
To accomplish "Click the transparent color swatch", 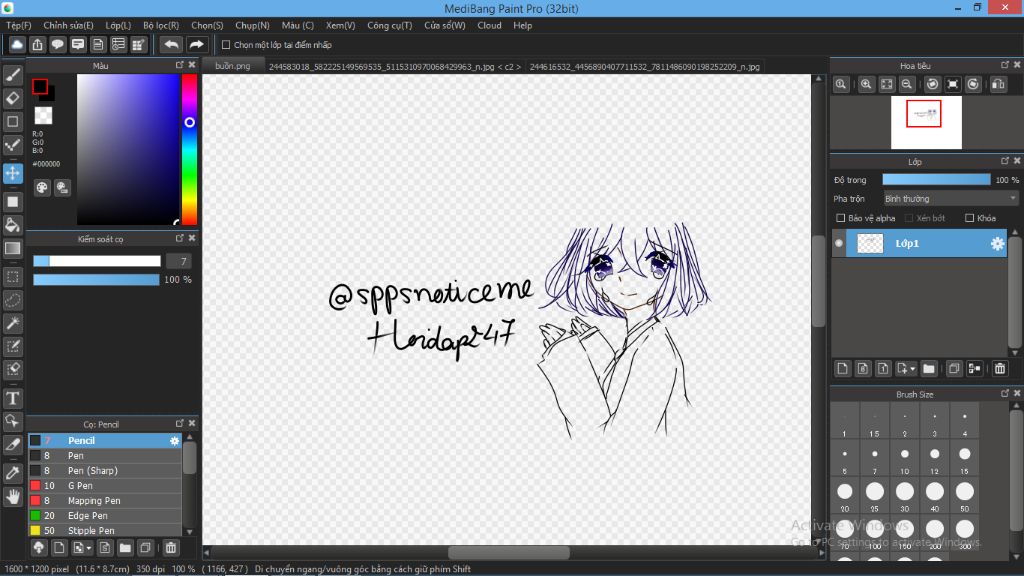I will (x=43, y=116).
